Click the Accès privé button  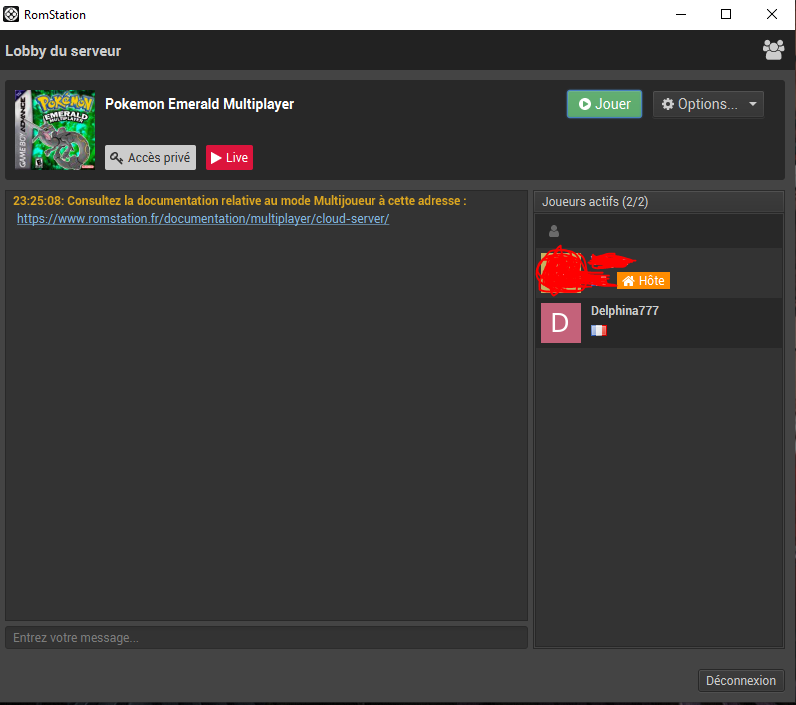coord(150,157)
